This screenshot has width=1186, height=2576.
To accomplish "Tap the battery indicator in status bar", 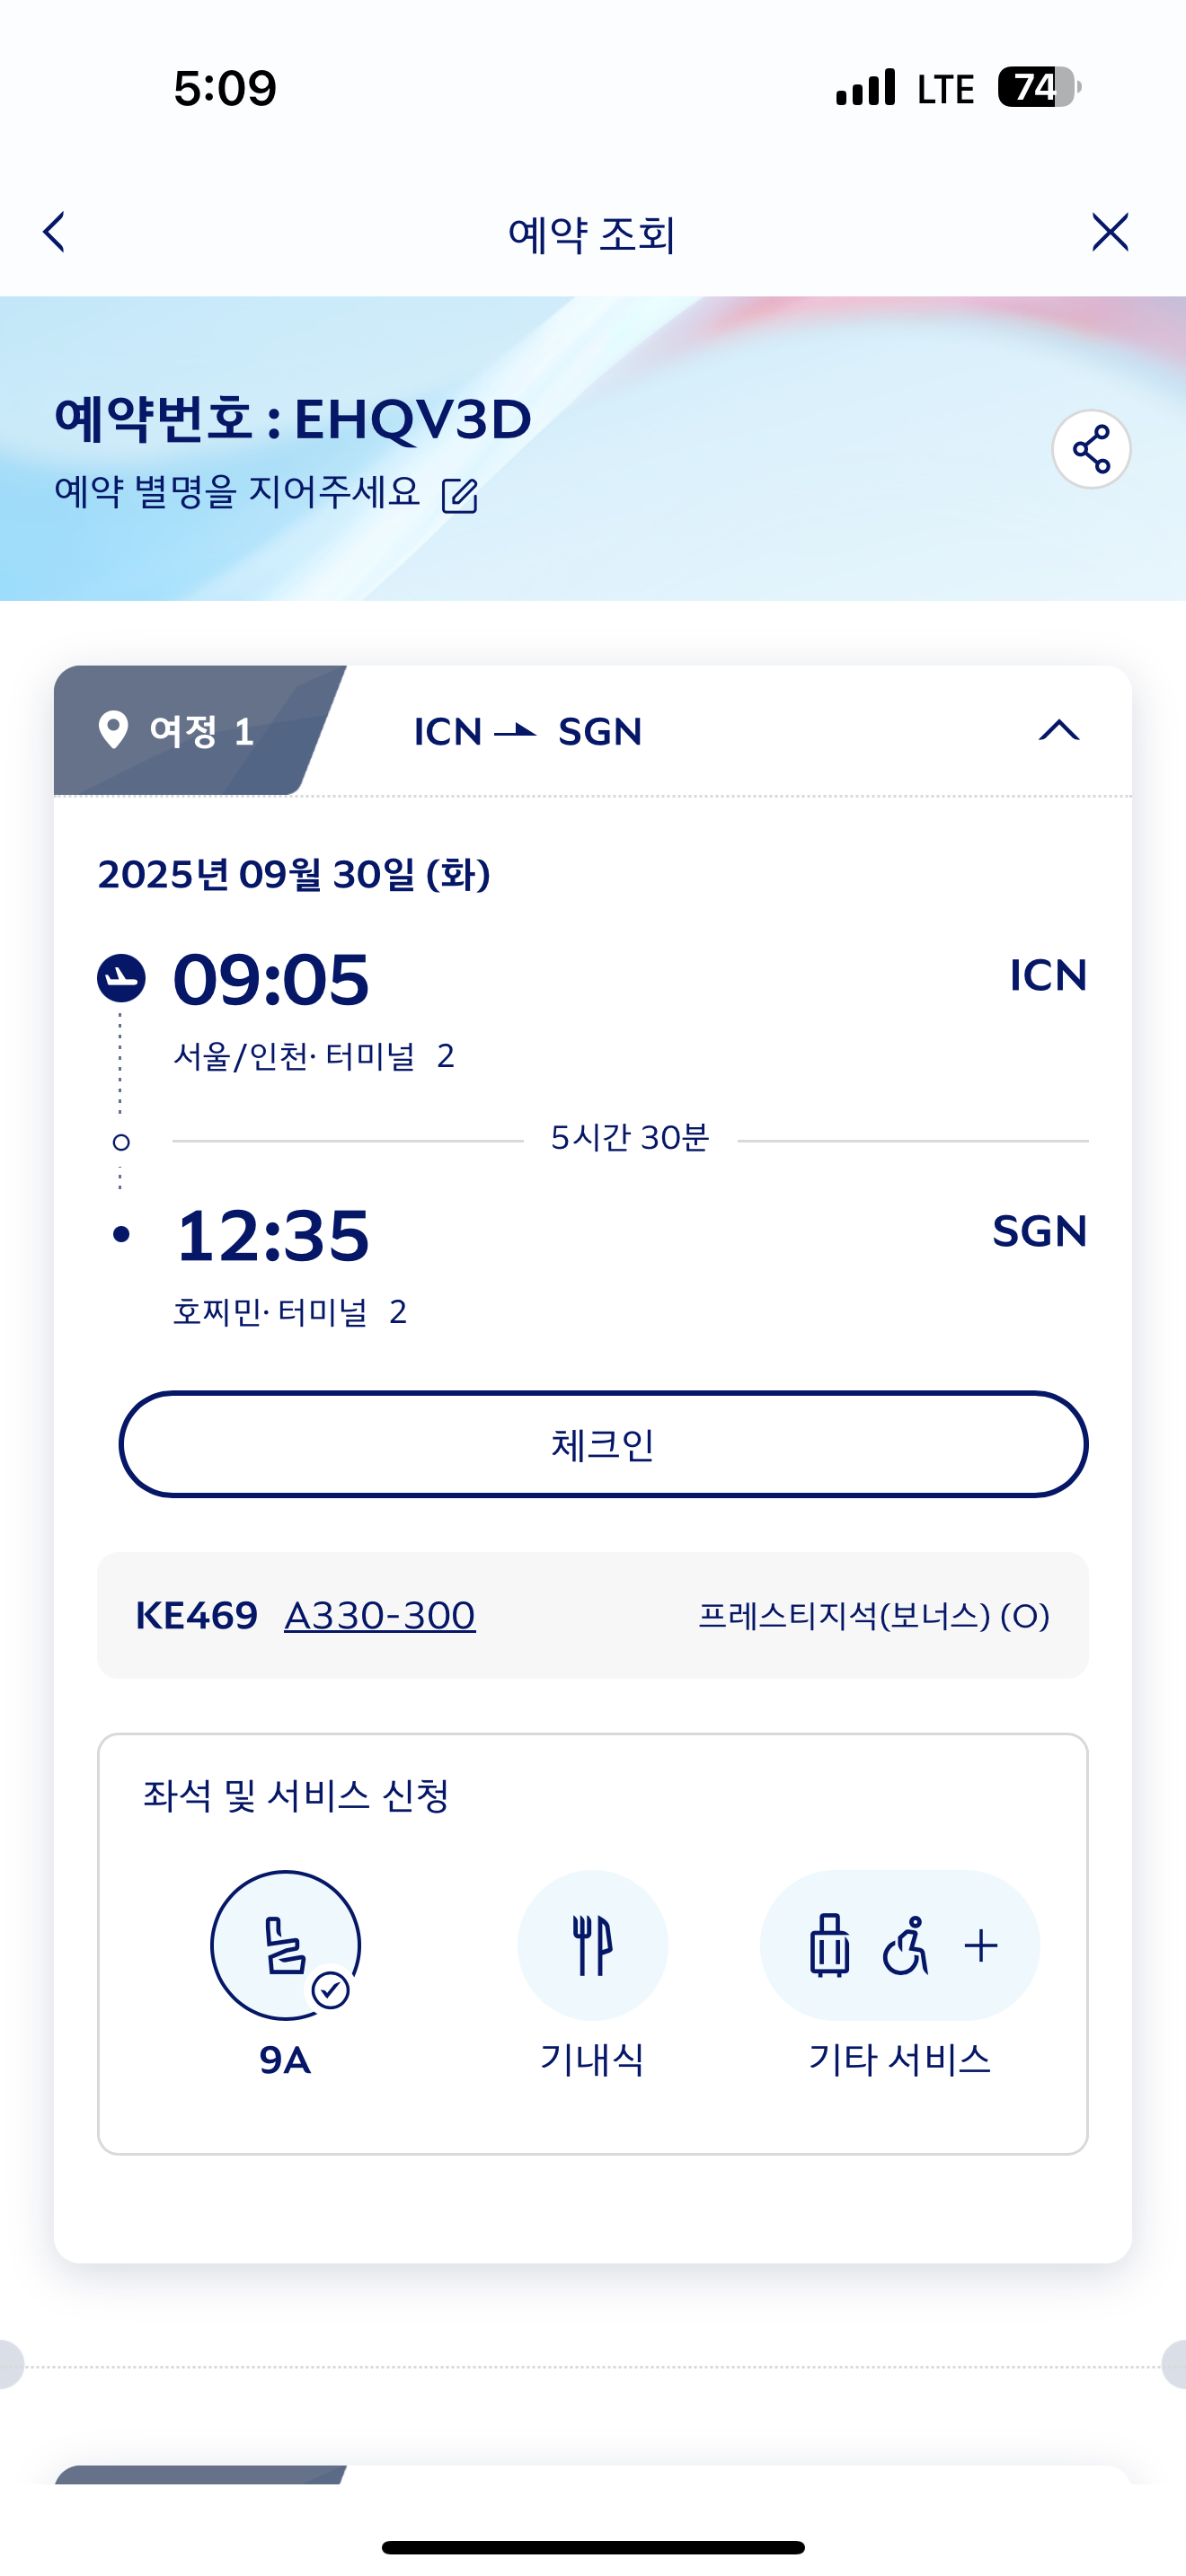I will [x=1038, y=87].
